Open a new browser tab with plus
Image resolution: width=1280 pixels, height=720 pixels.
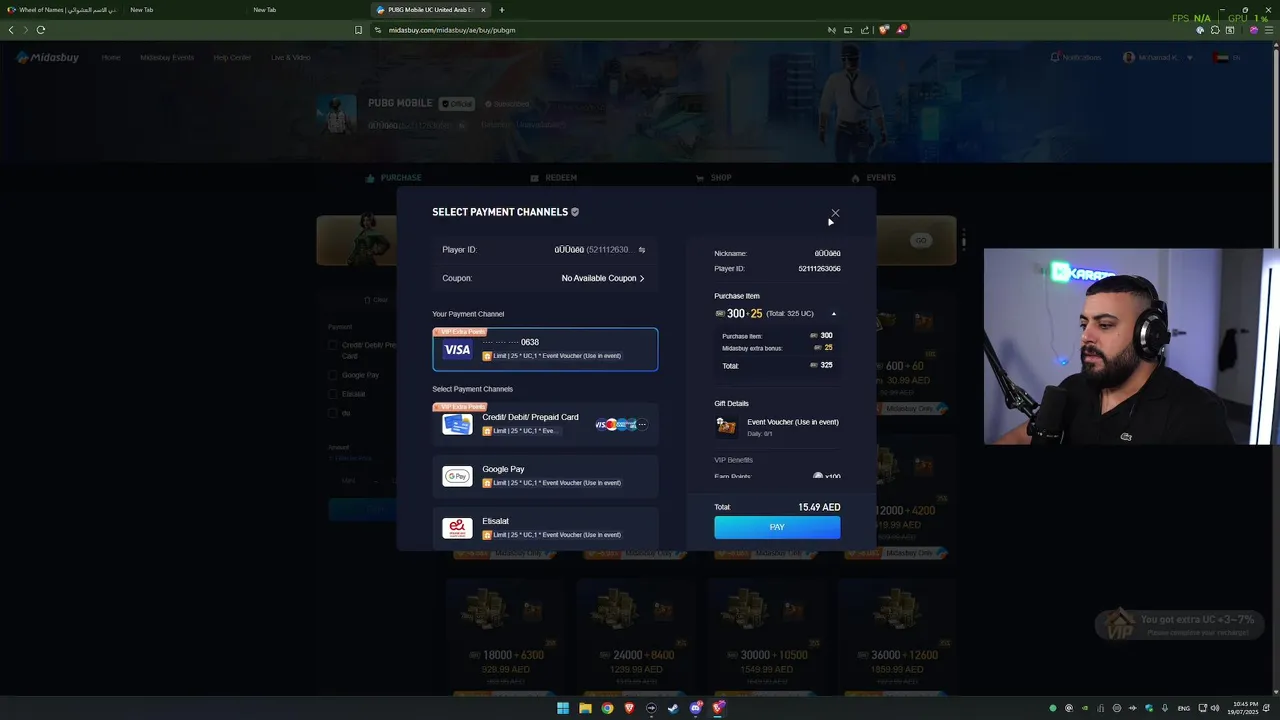tap(502, 10)
